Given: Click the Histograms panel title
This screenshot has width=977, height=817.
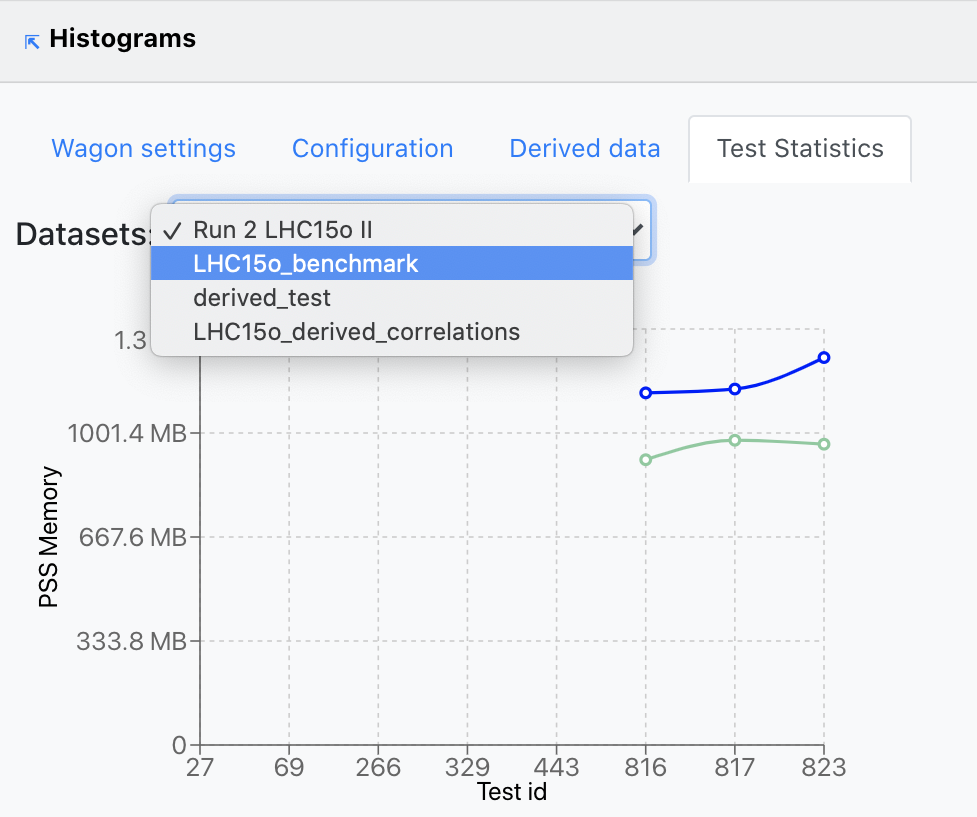Looking at the screenshot, I should (x=122, y=40).
